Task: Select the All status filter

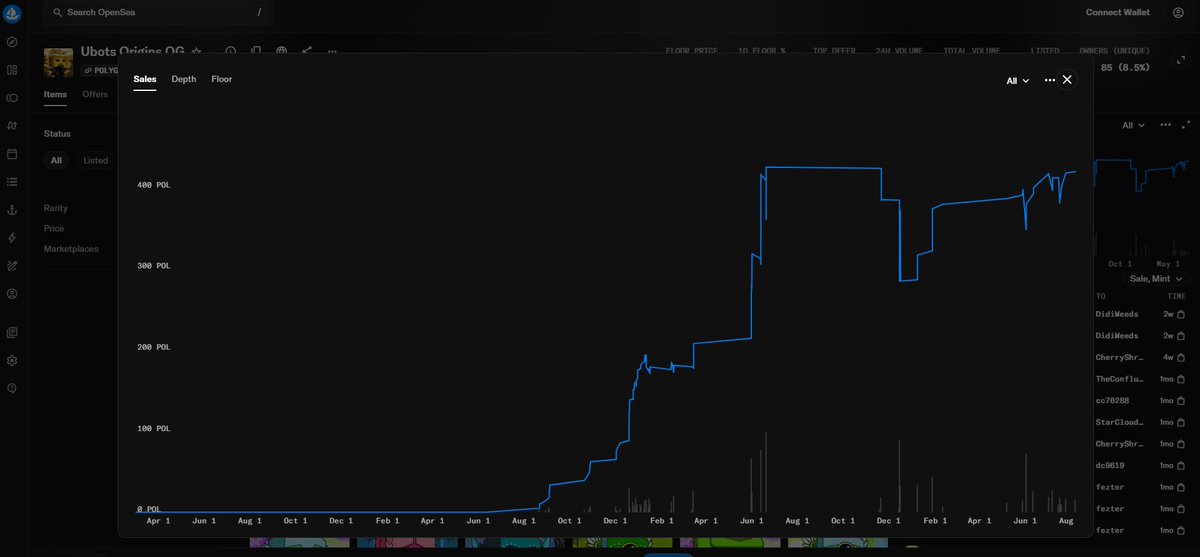Action: tap(56, 160)
